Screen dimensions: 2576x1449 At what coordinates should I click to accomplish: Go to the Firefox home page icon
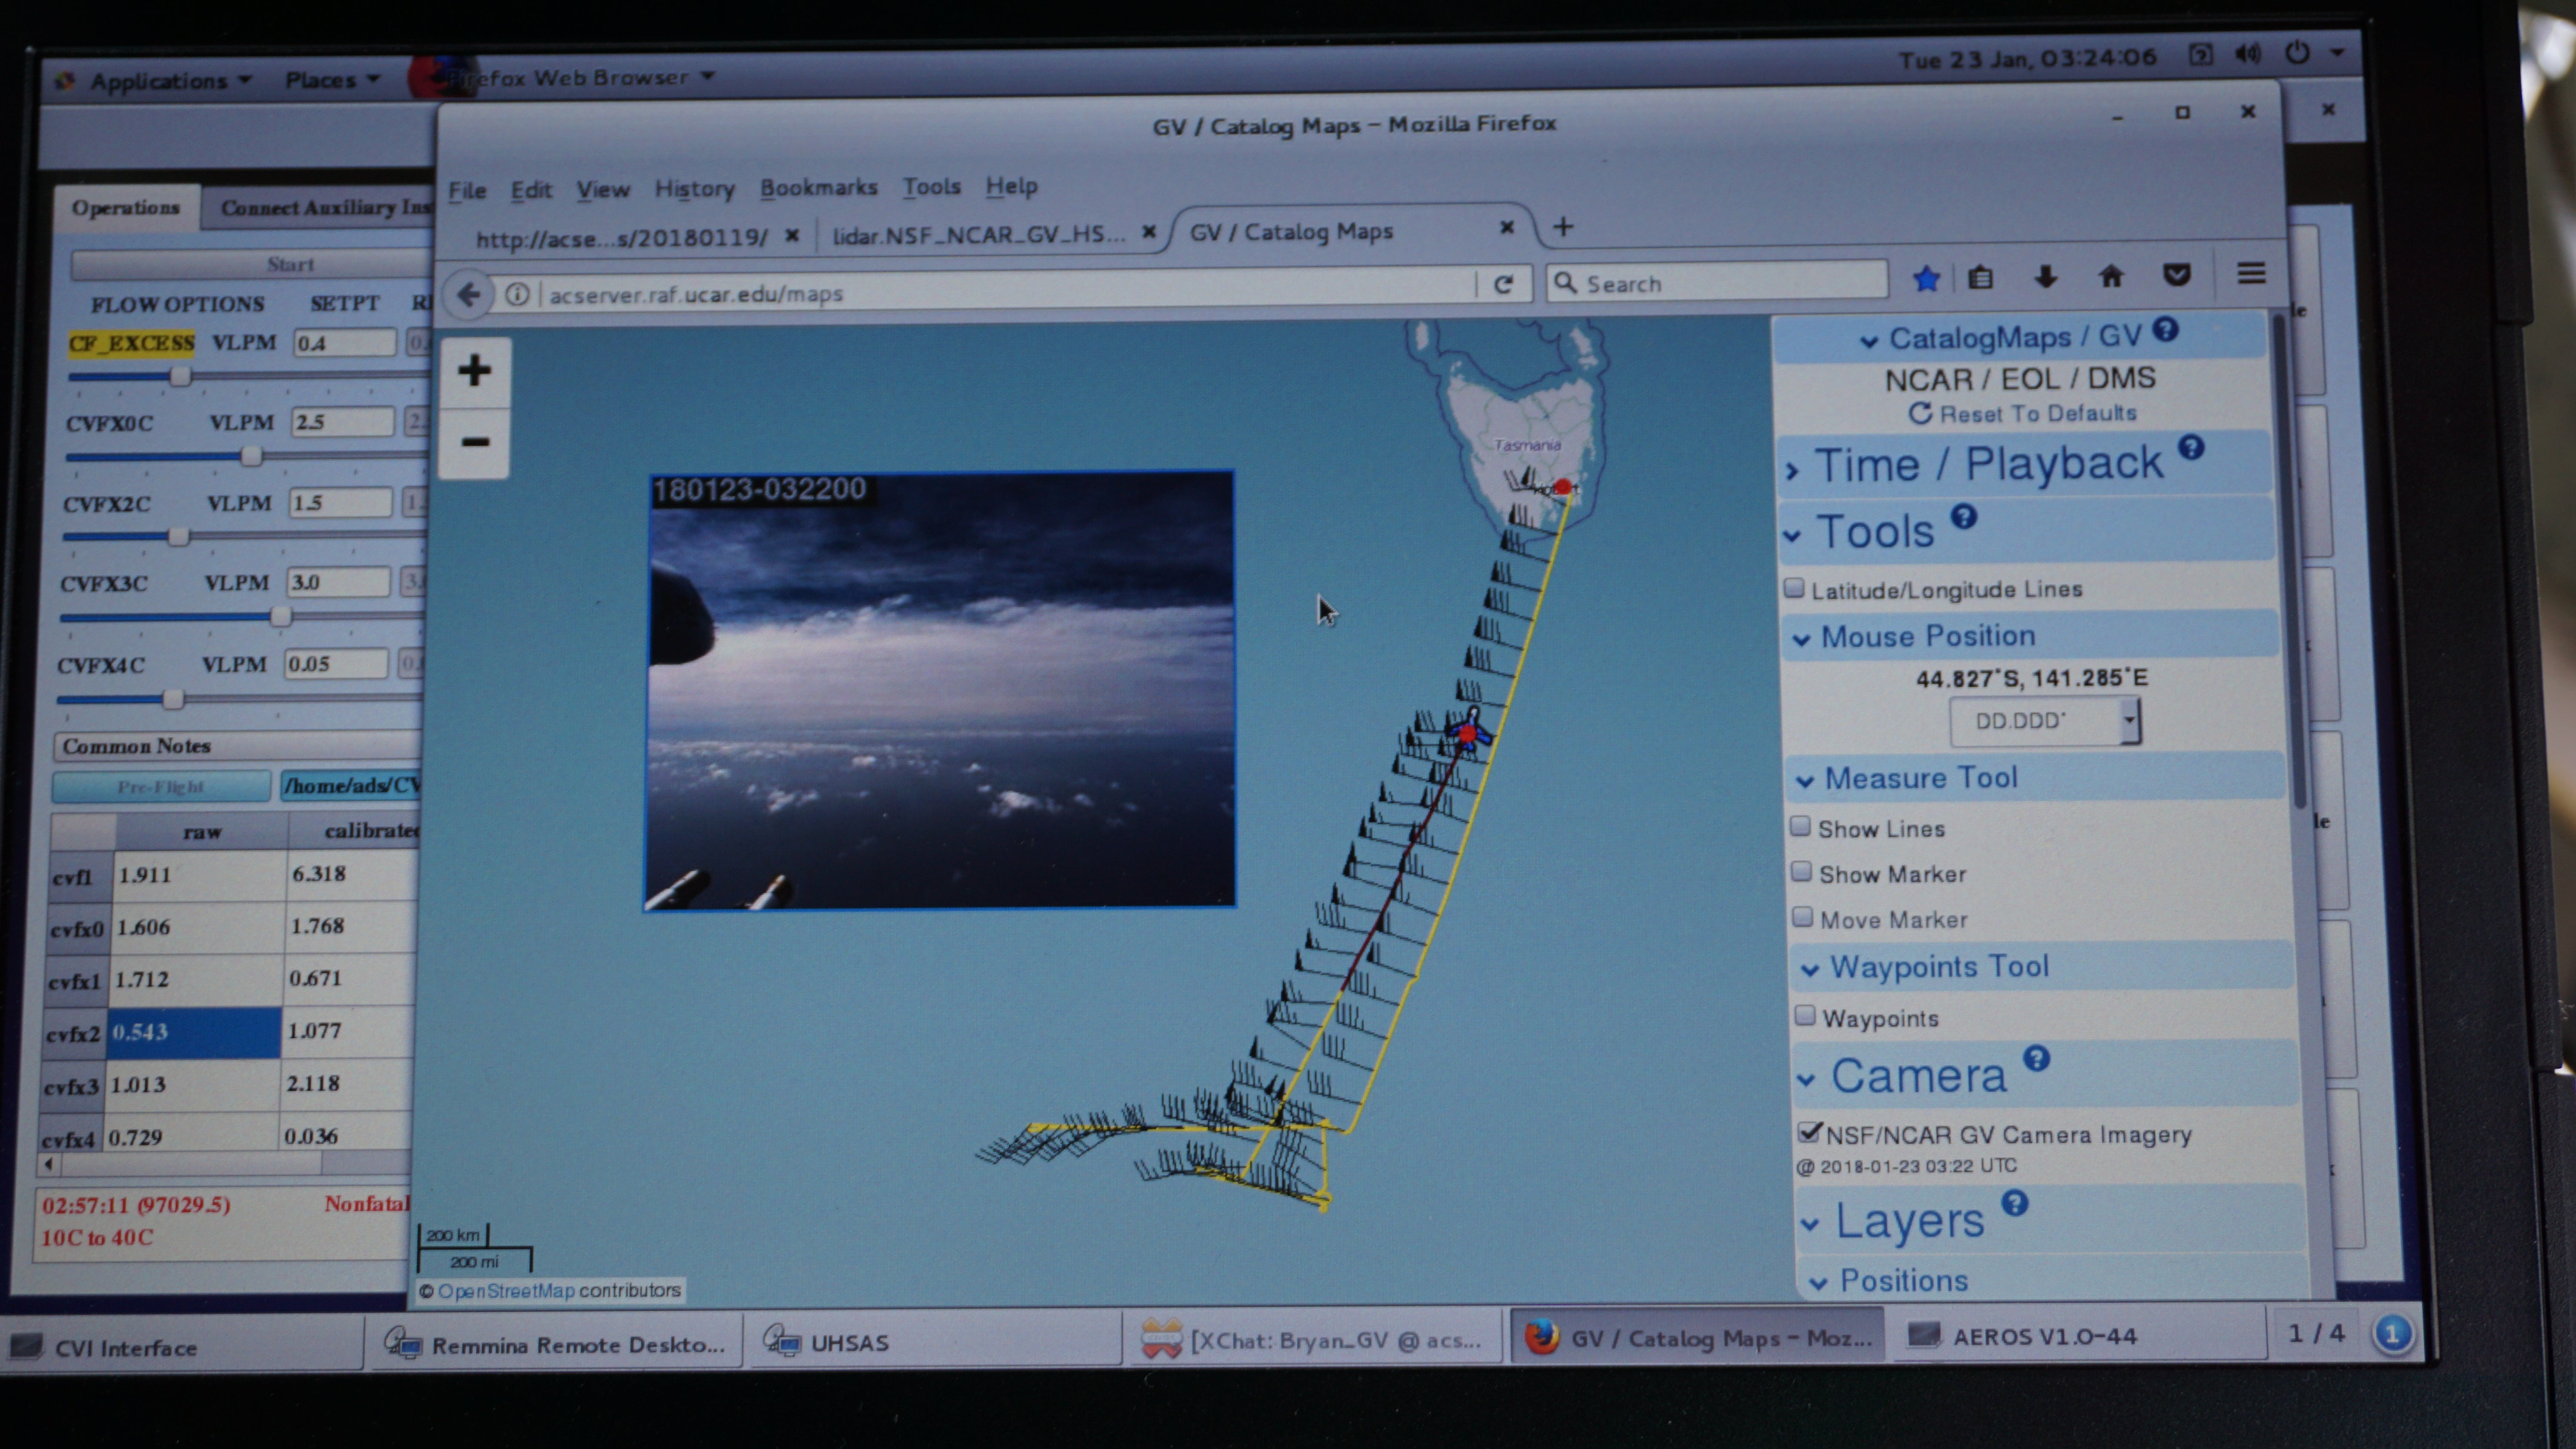pyautogui.click(x=2110, y=276)
